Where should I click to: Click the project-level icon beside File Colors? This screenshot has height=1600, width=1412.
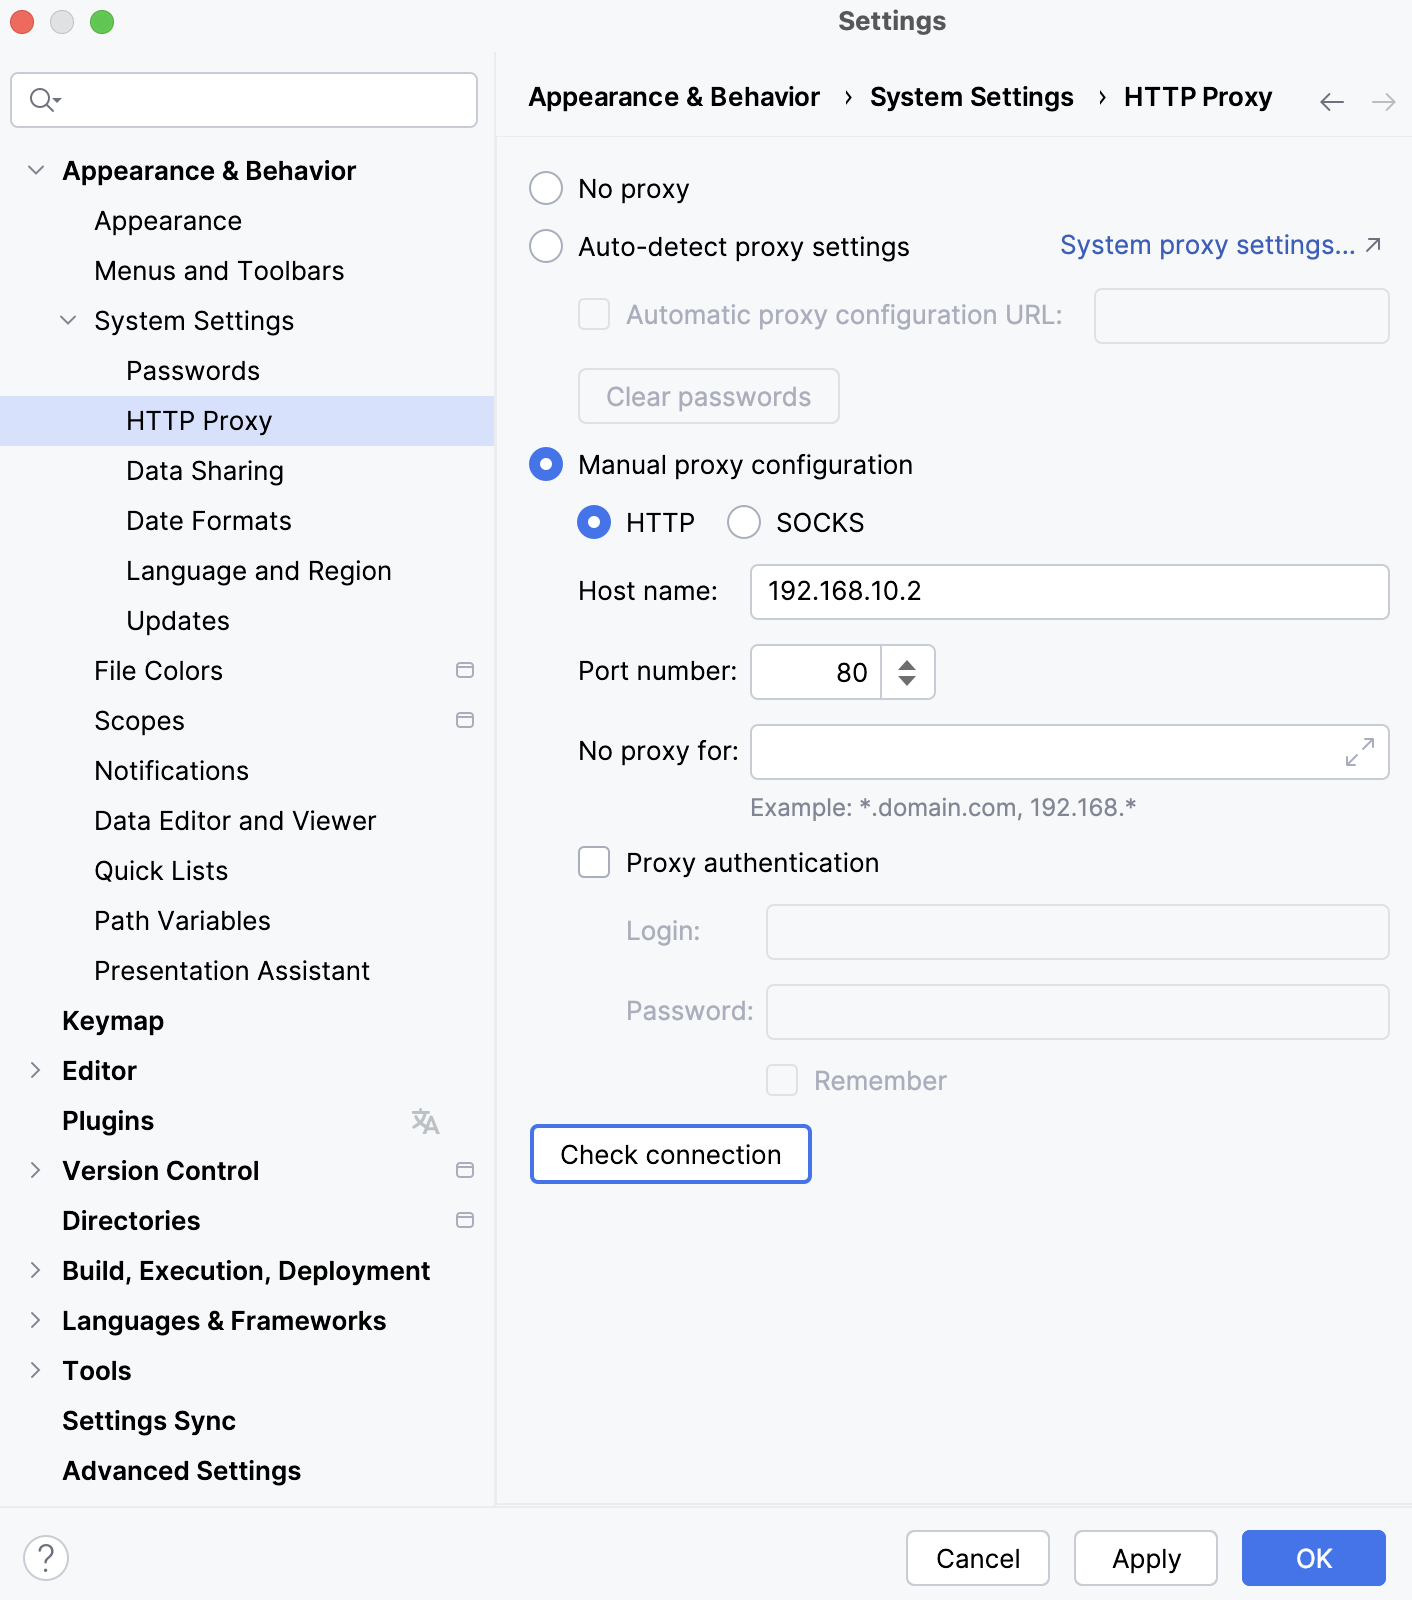point(465,670)
